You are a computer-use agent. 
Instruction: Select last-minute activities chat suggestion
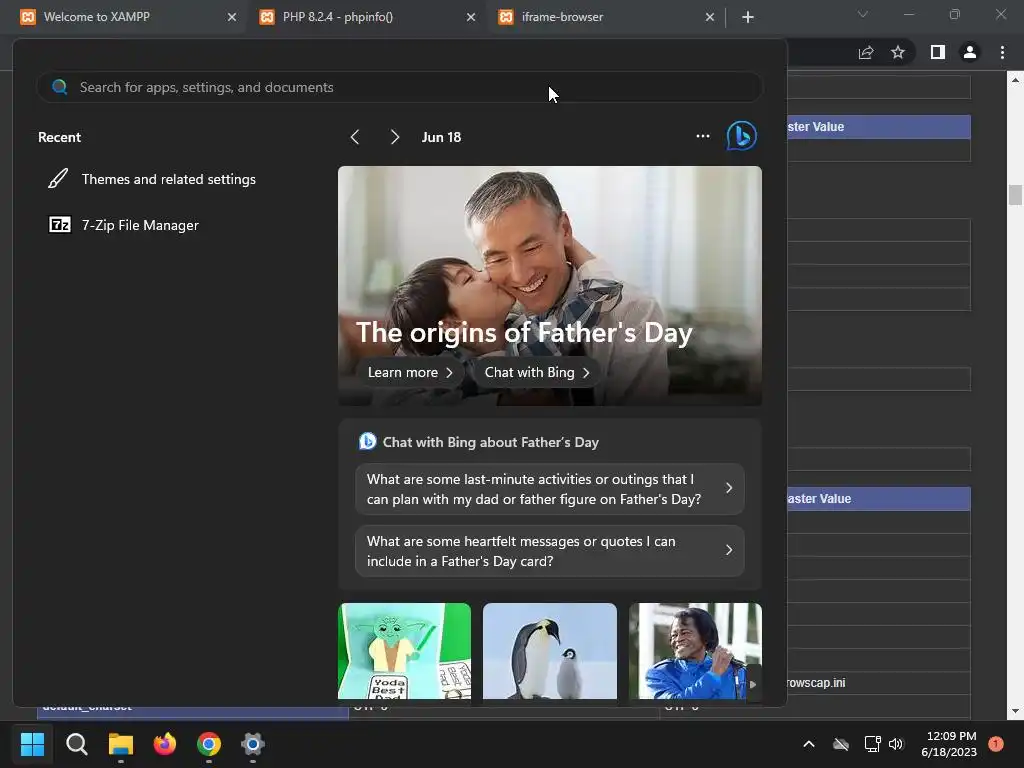point(550,489)
